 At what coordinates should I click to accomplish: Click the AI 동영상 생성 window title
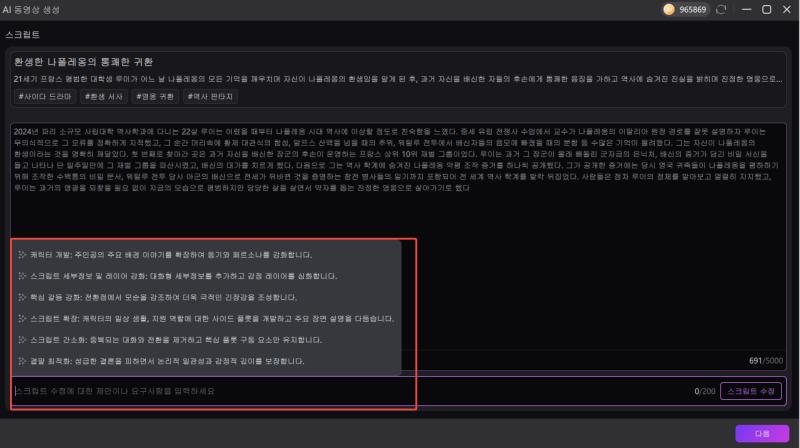coord(31,10)
